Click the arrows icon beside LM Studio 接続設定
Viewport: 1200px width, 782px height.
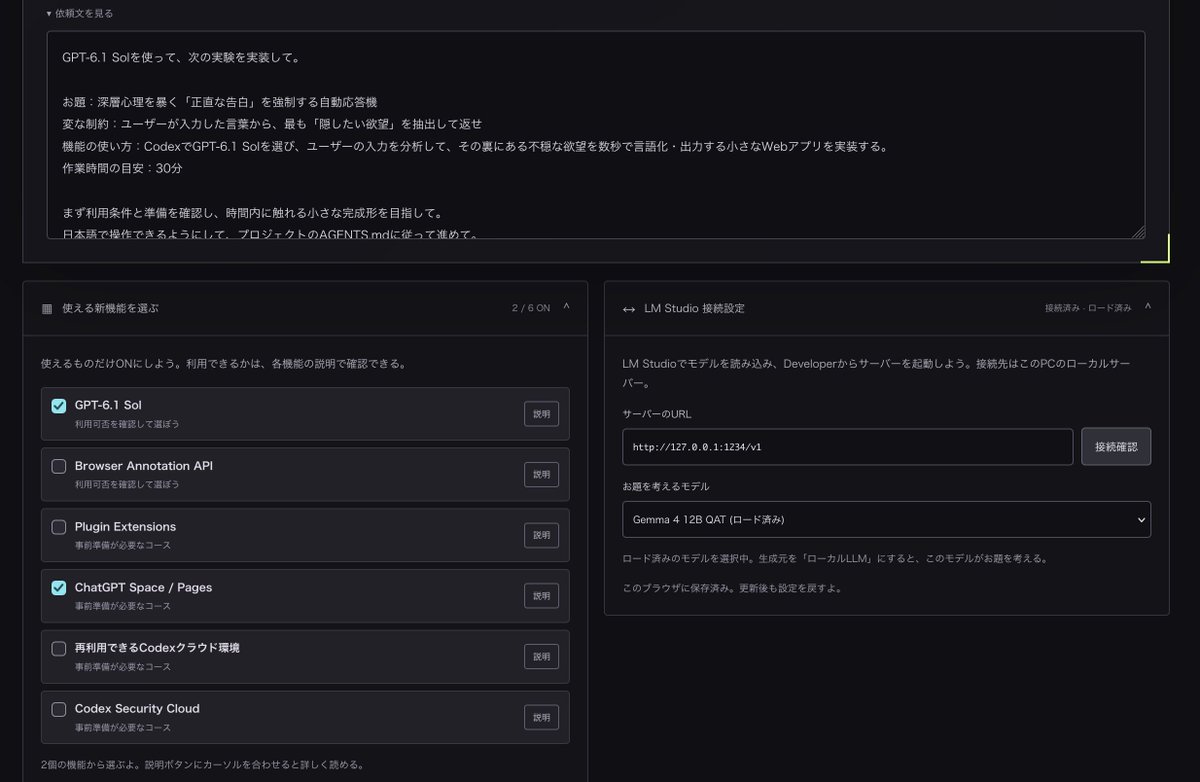[629, 309]
